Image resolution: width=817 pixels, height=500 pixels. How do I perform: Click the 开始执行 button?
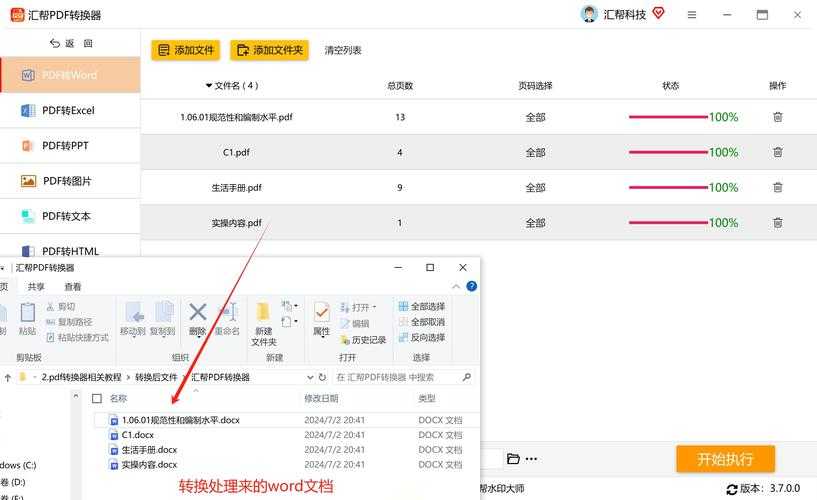[725, 459]
